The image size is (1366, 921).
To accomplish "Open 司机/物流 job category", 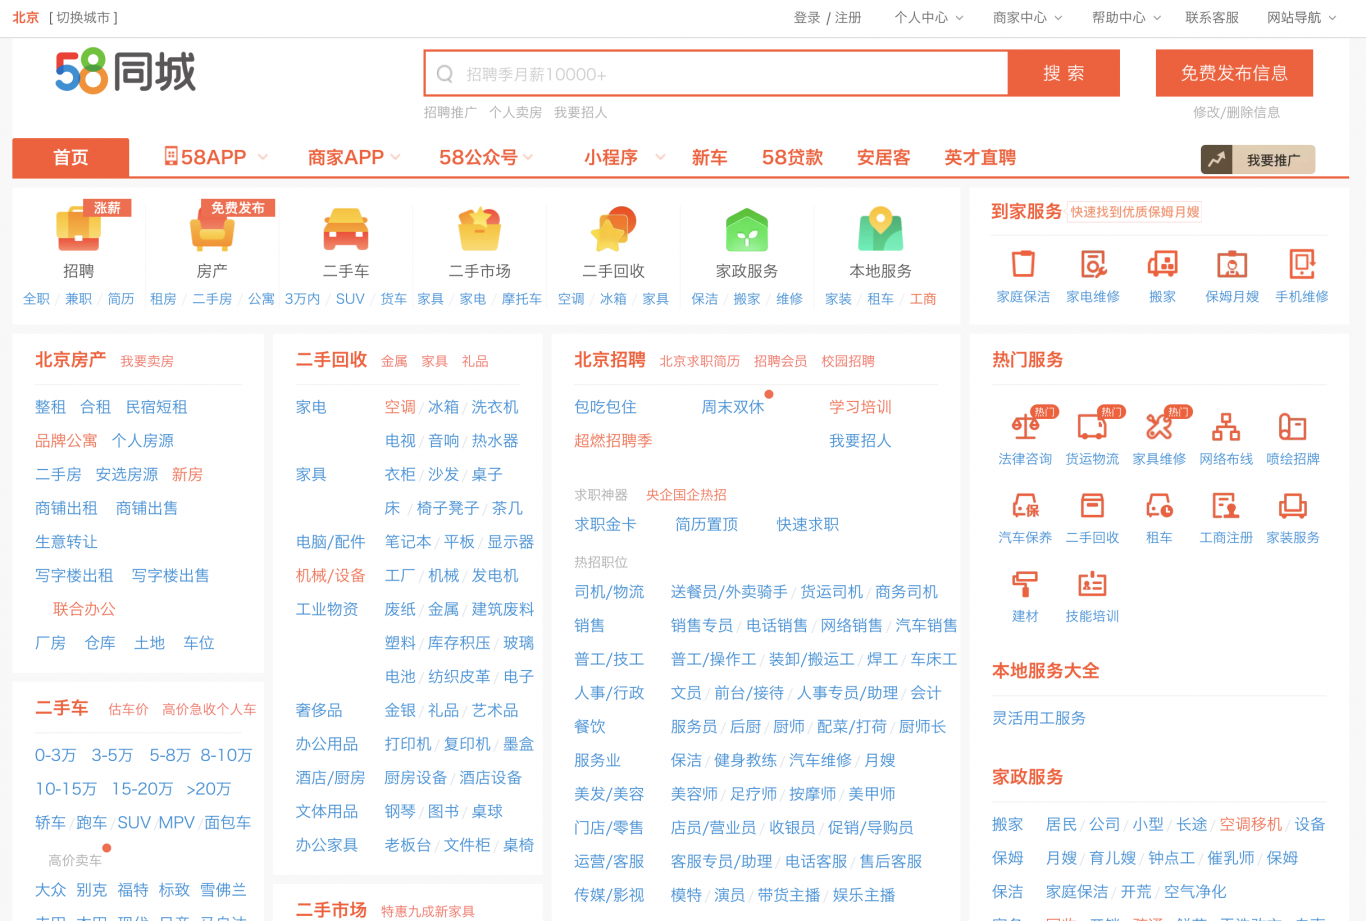I will coord(609,592).
